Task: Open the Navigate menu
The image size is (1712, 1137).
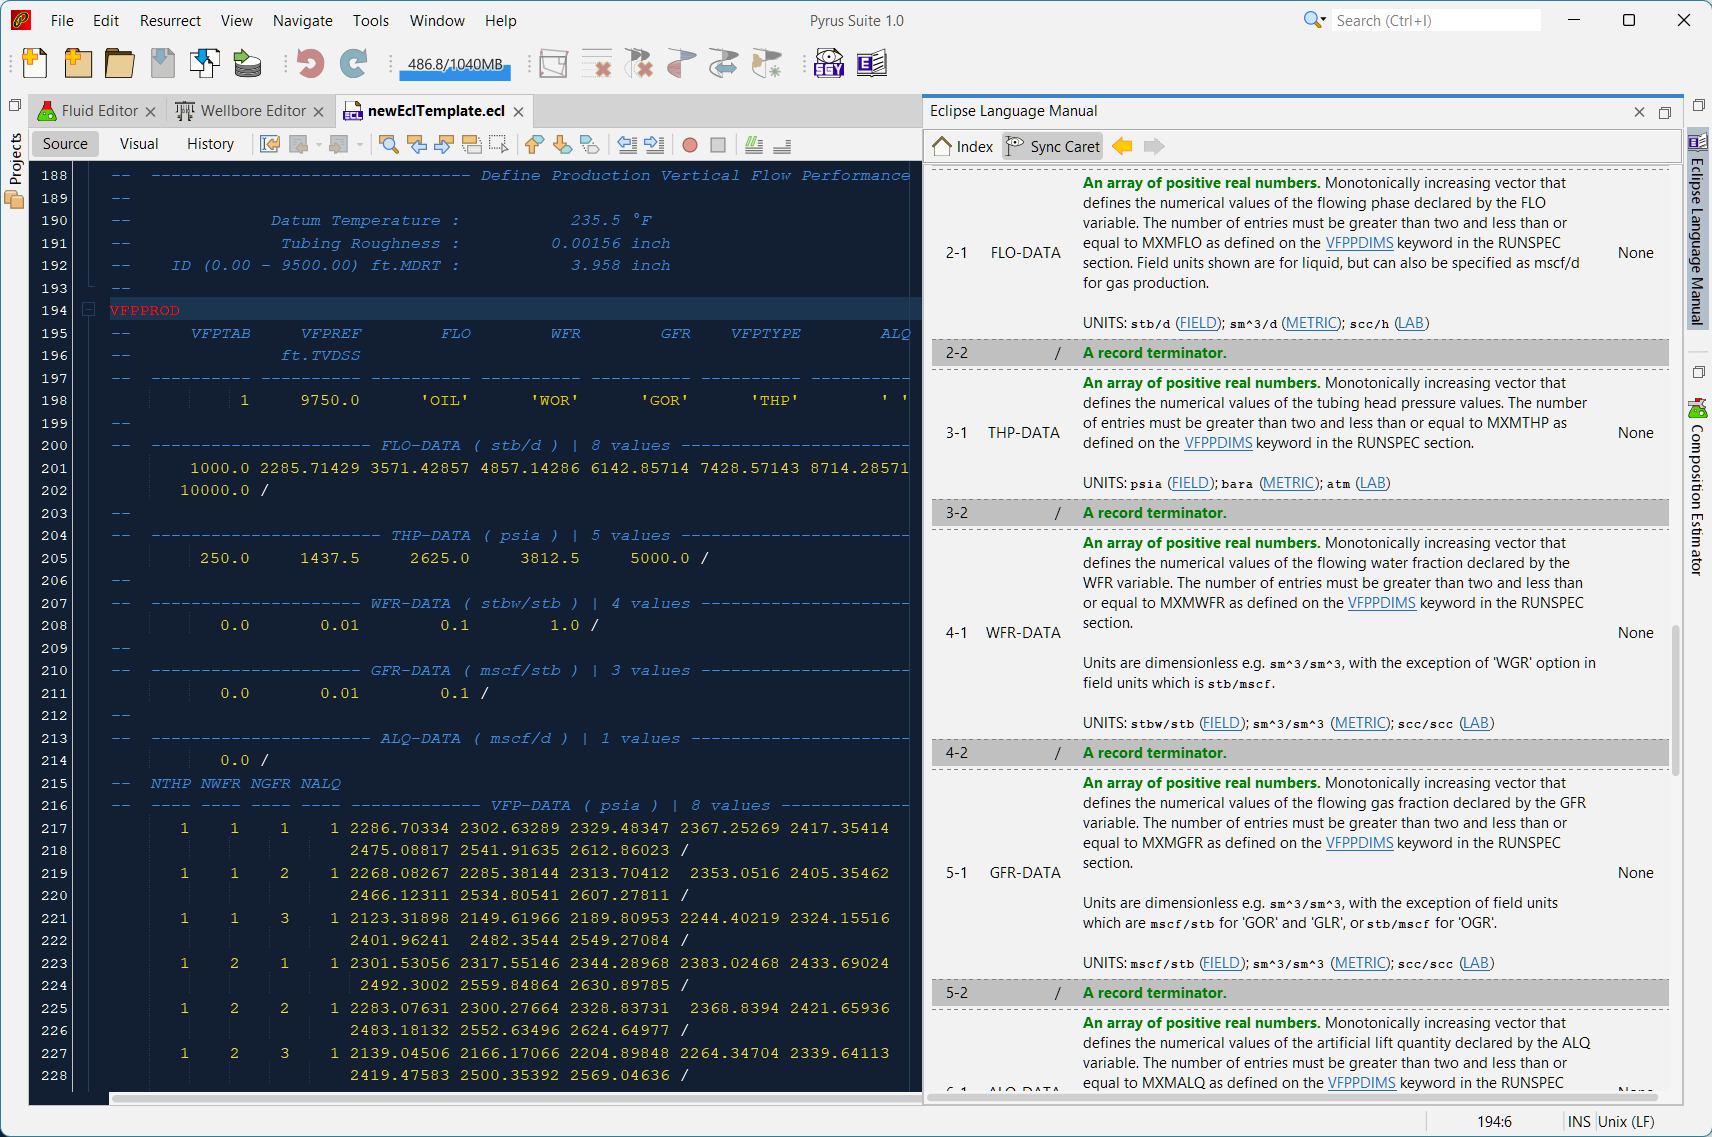Action: click(x=303, y=21)
